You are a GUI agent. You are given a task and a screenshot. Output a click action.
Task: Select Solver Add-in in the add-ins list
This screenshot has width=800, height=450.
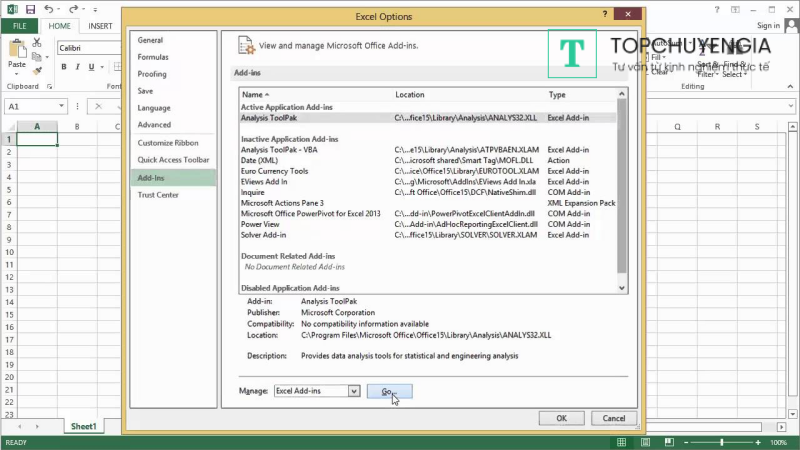(x=264, y=235)
